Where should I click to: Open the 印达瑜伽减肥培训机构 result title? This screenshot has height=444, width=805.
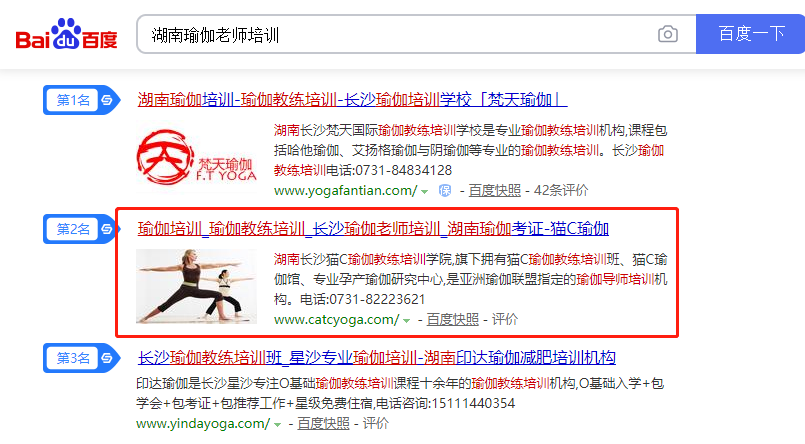point(377,357)
